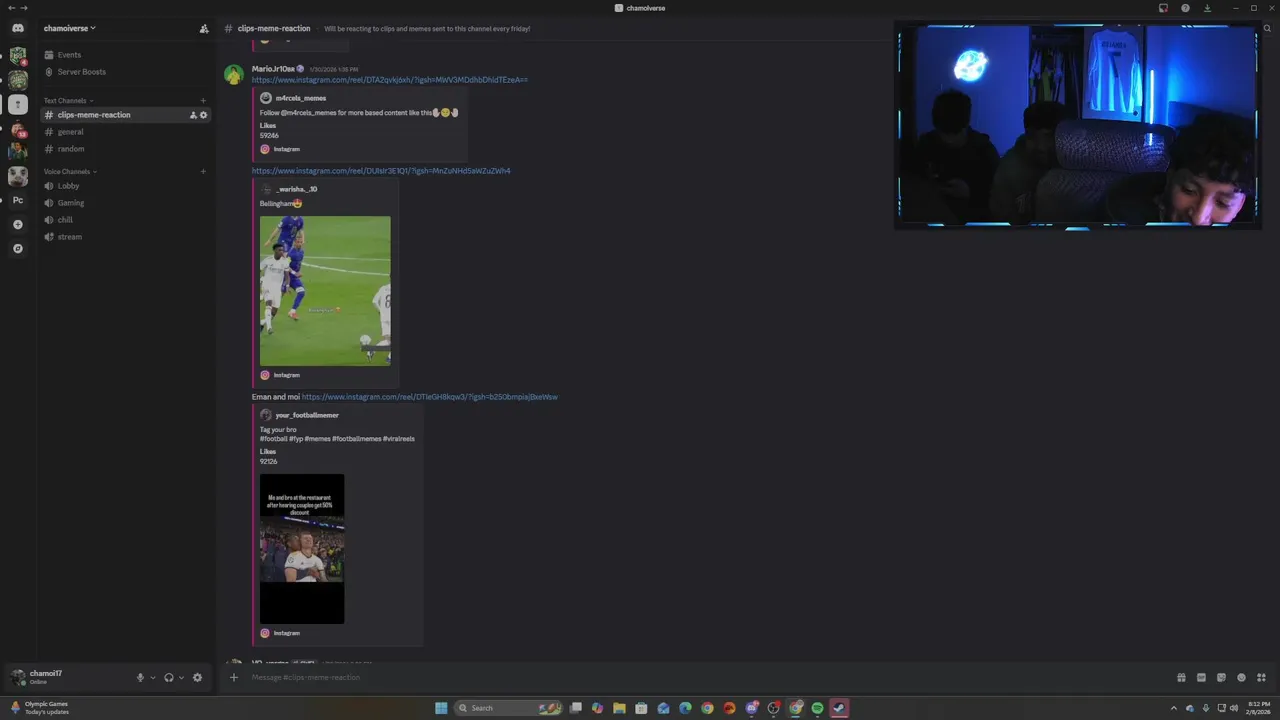Open Discord help icon in title bar
1280x720 pixels.
1185,8
